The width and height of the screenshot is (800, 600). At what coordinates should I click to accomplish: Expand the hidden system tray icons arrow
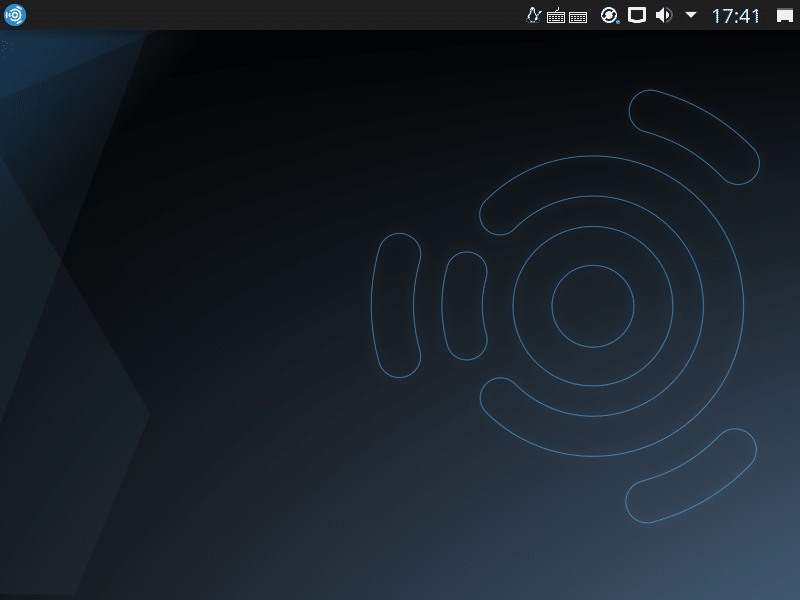point(691,15)
